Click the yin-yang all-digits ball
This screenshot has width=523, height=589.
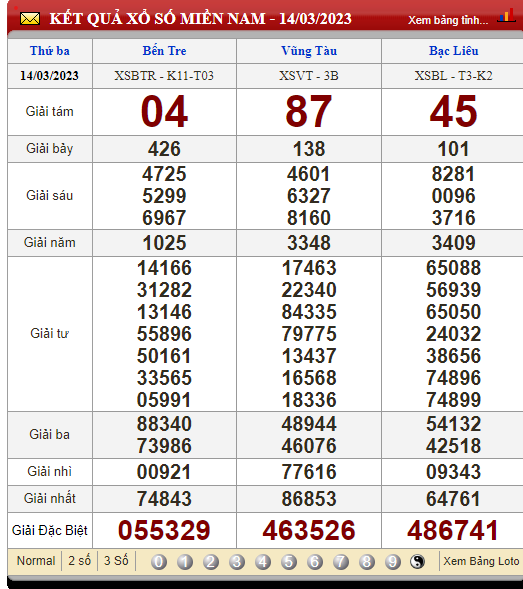click(417, 562)
